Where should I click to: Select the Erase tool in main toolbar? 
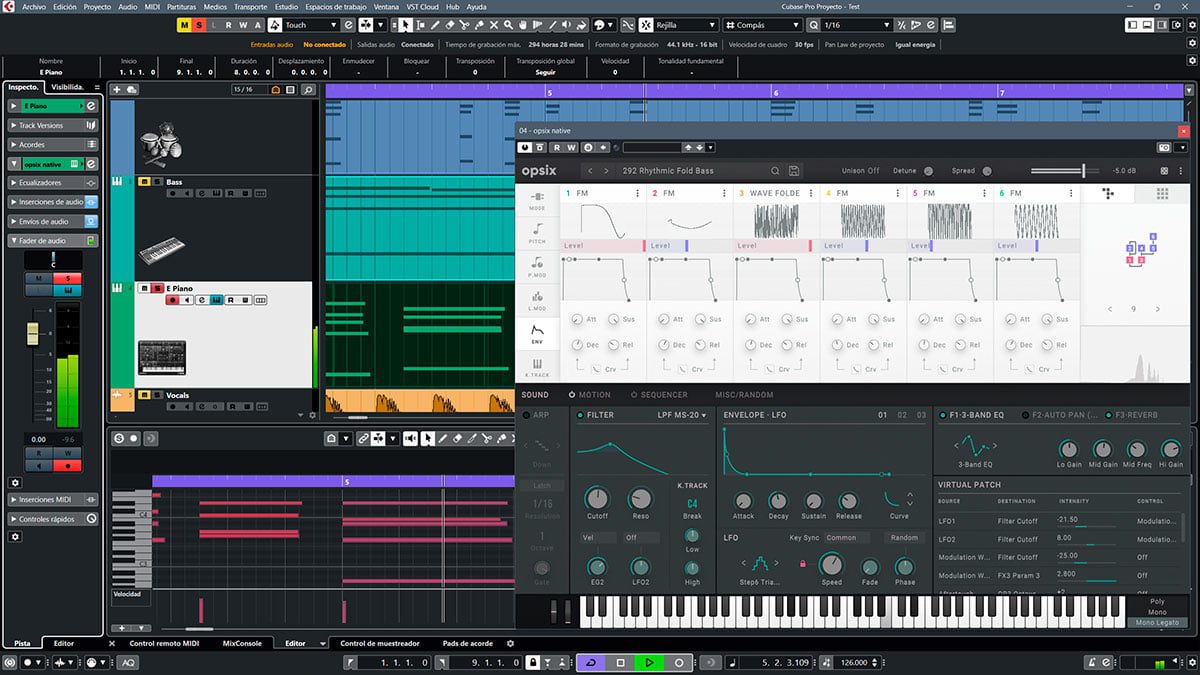[x=448, y=25]
